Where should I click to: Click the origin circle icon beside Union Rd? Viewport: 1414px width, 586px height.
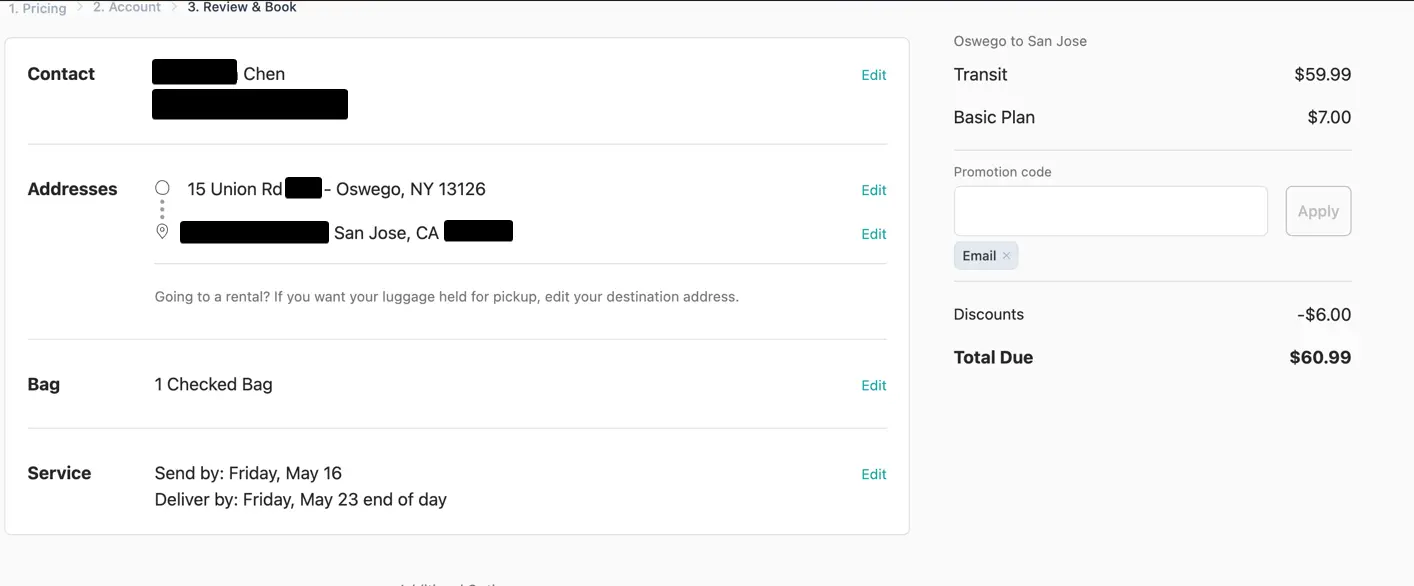(x=162, y=188)
